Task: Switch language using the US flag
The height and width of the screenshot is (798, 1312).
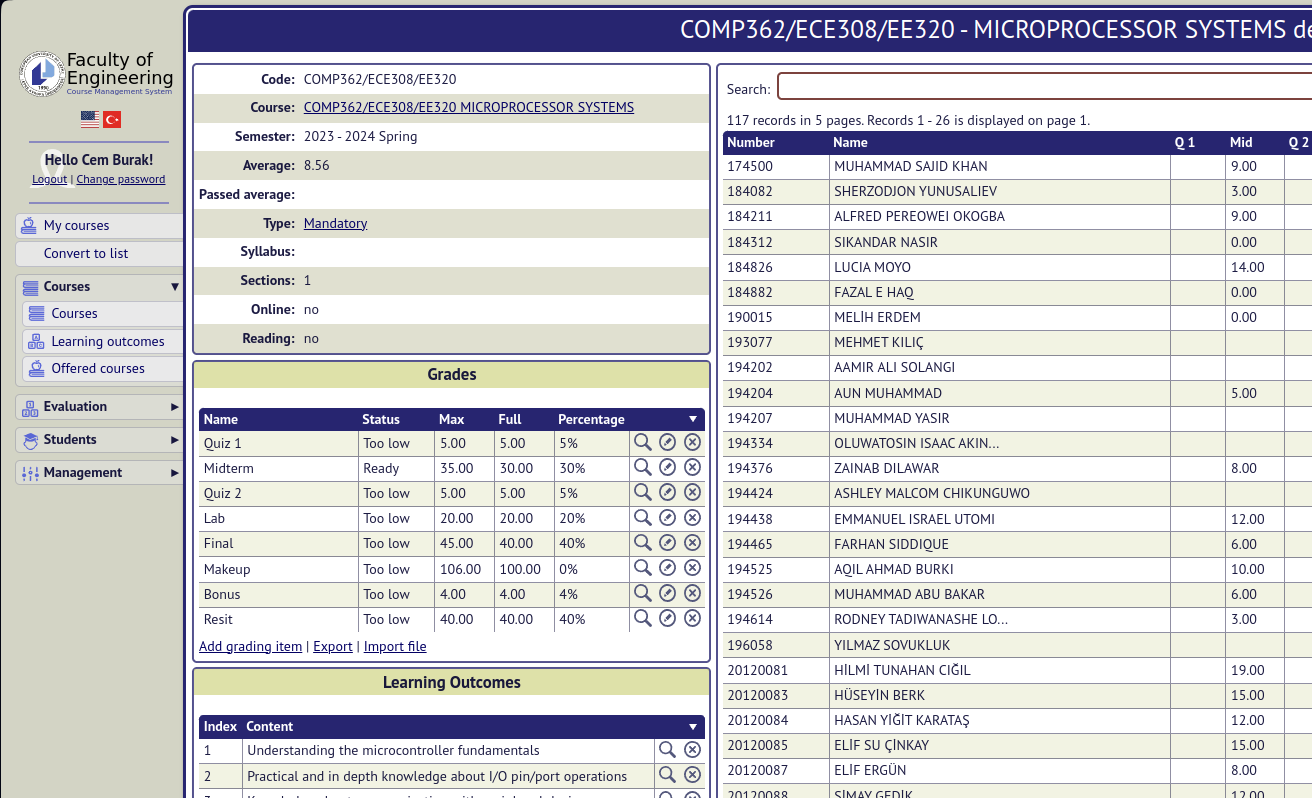Action: tap(90, 120)
